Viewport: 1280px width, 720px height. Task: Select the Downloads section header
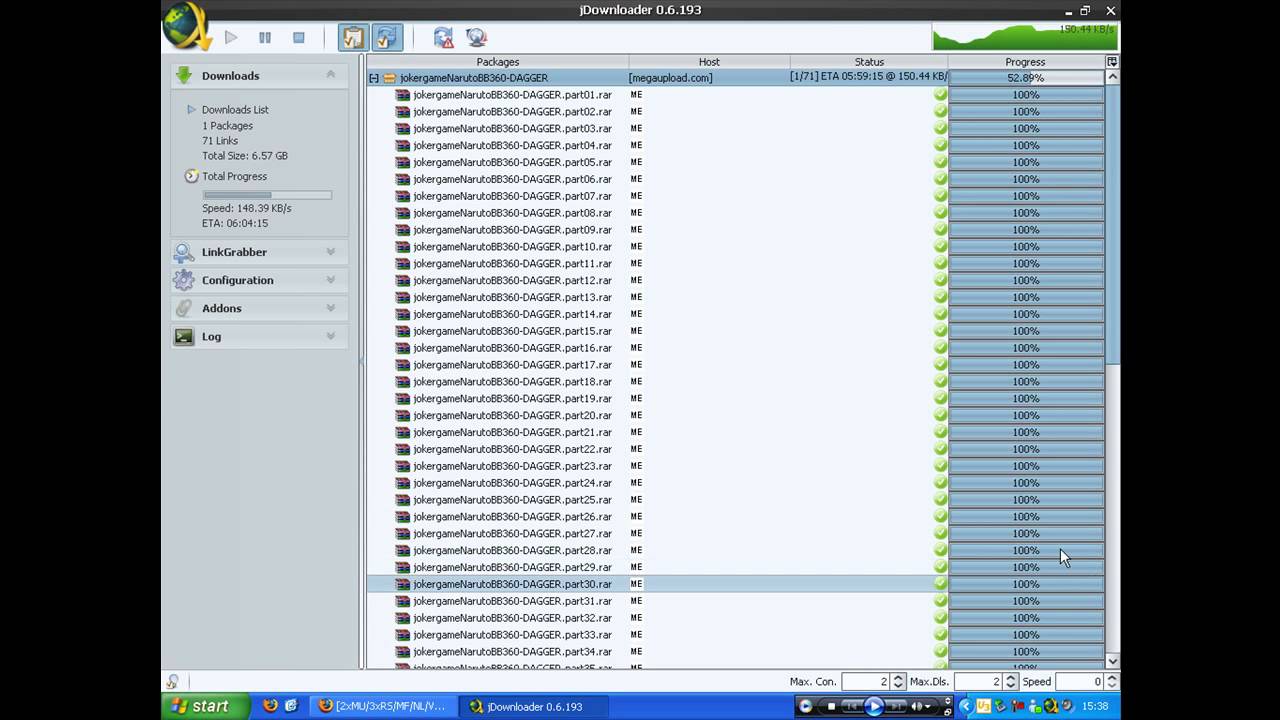(x=259, y=75)
